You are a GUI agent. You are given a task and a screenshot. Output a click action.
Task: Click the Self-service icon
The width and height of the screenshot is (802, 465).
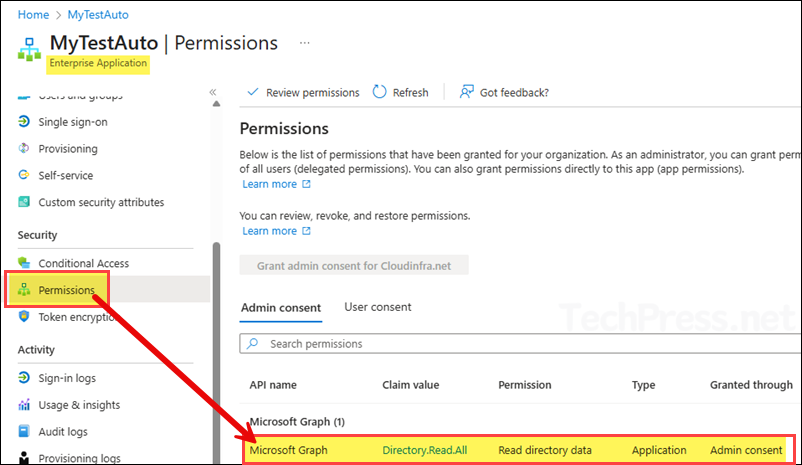point(25,175)
